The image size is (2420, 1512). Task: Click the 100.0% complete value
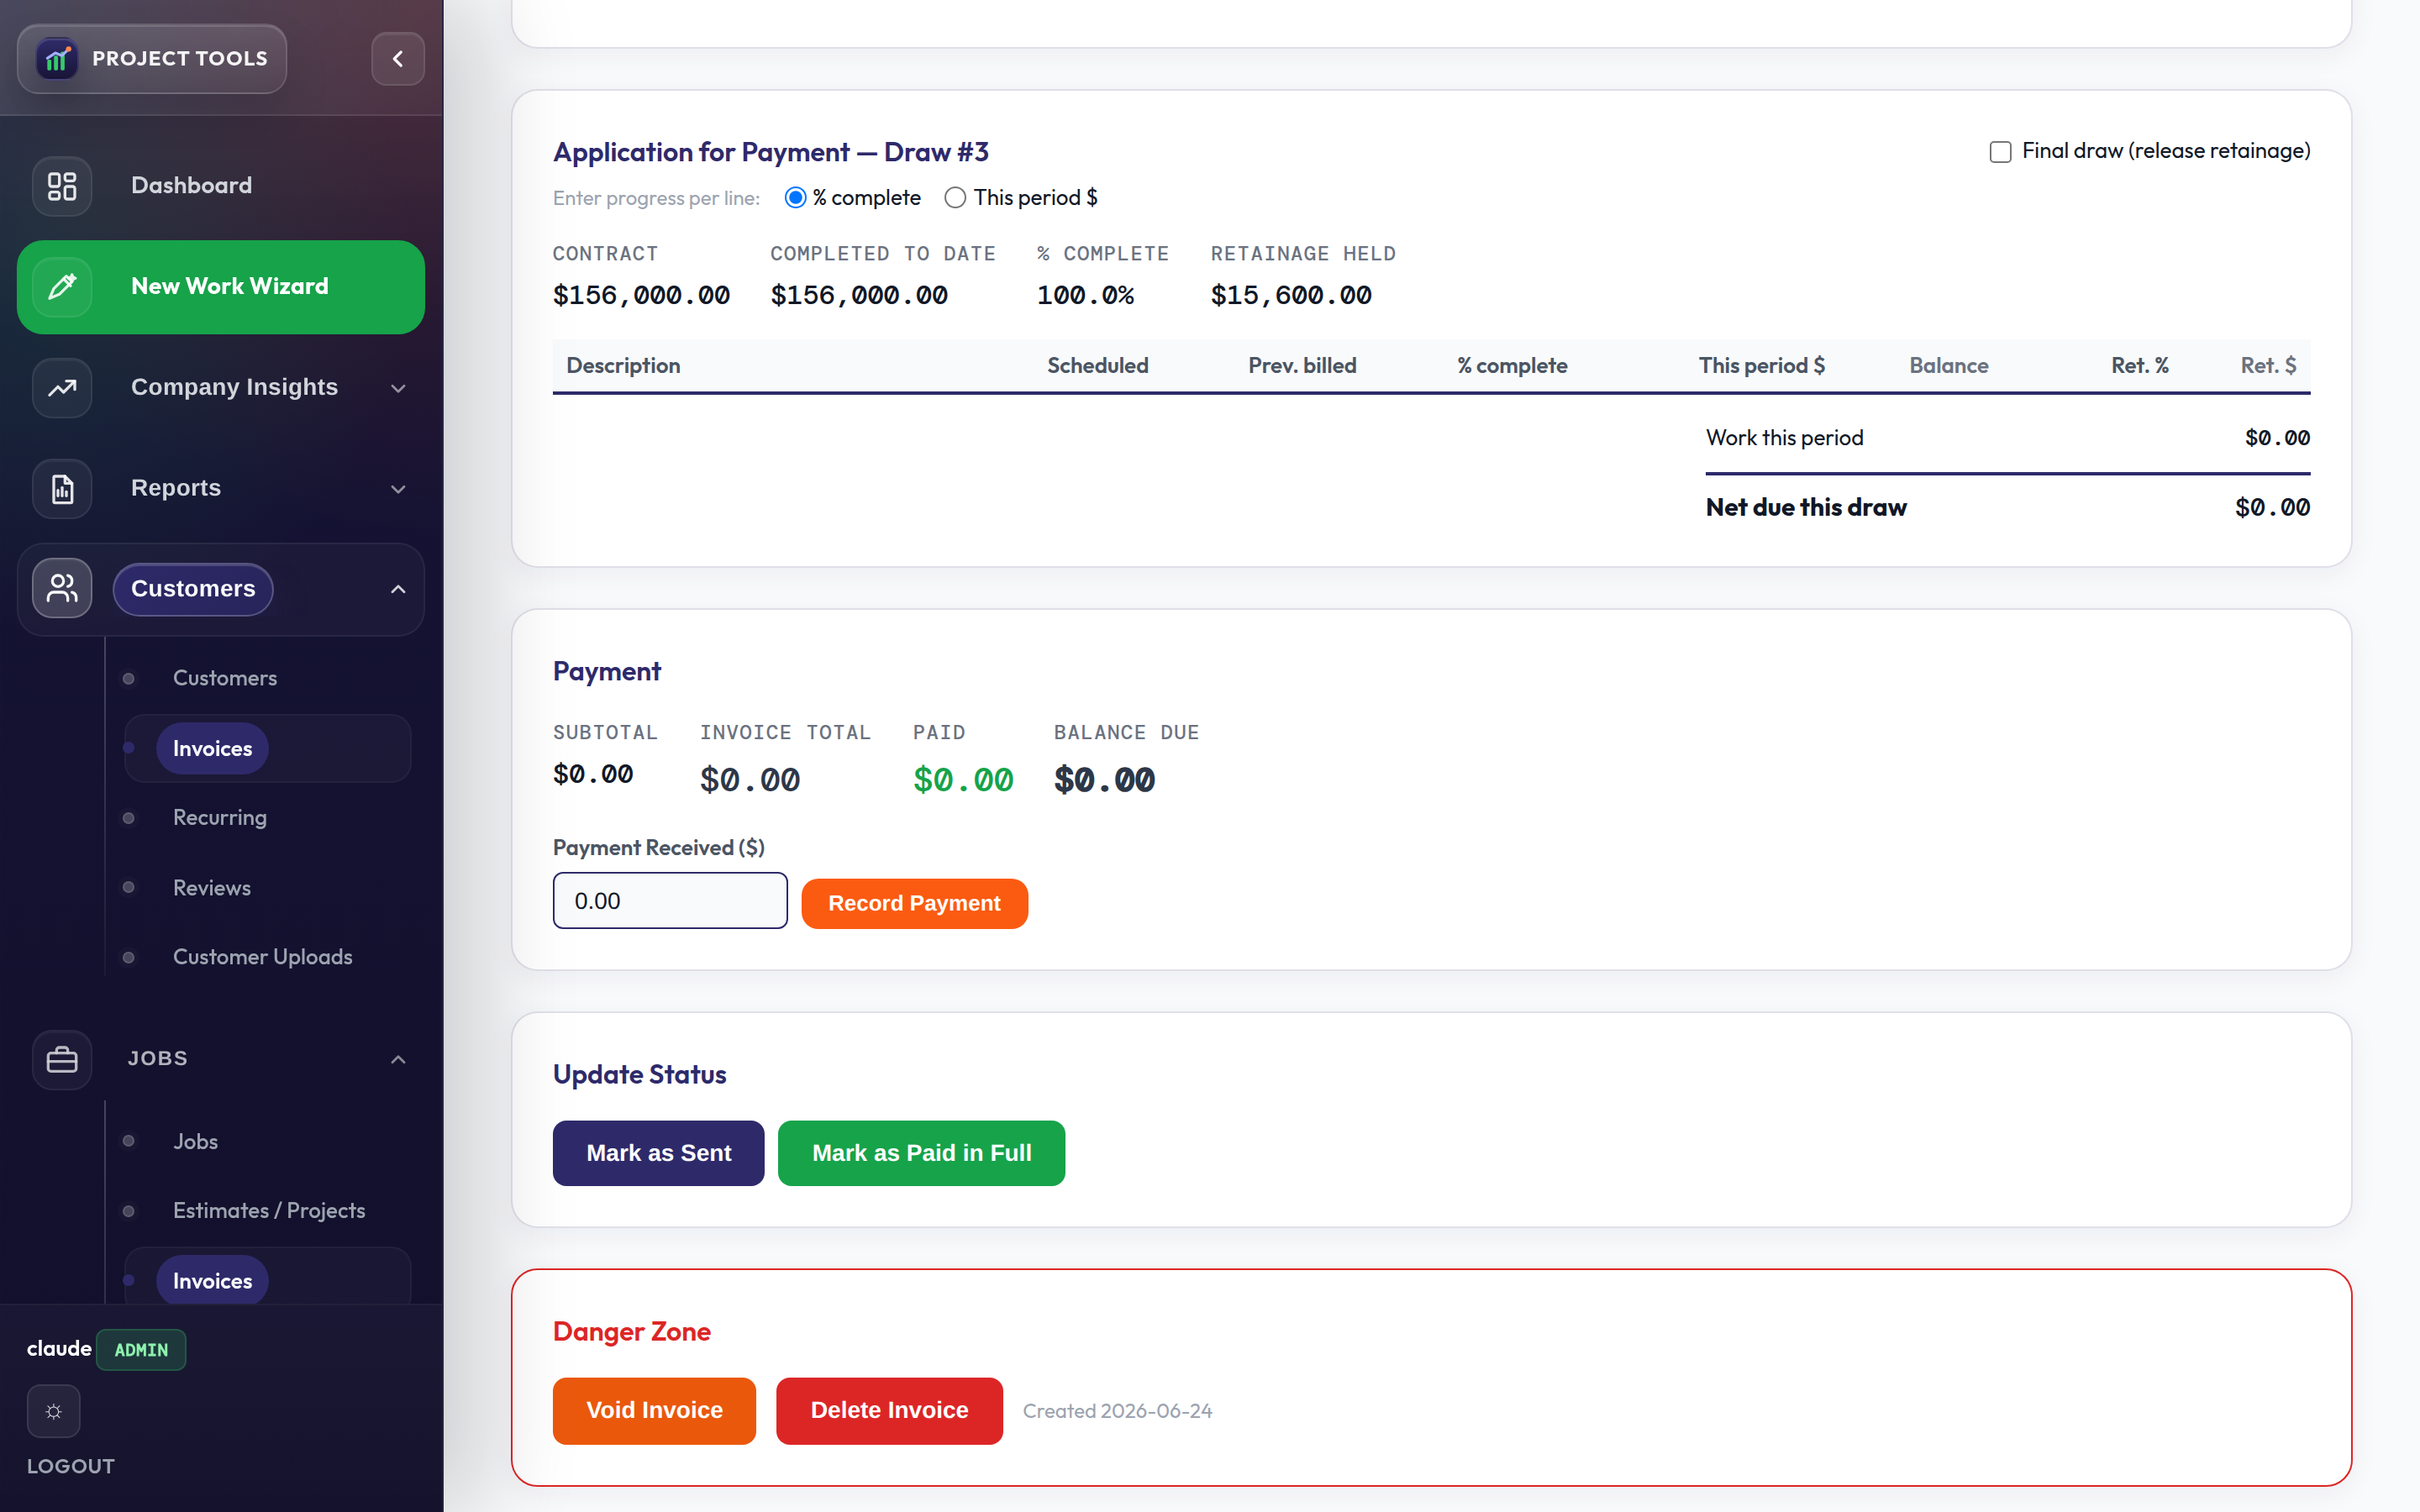tap(1085, 295)
